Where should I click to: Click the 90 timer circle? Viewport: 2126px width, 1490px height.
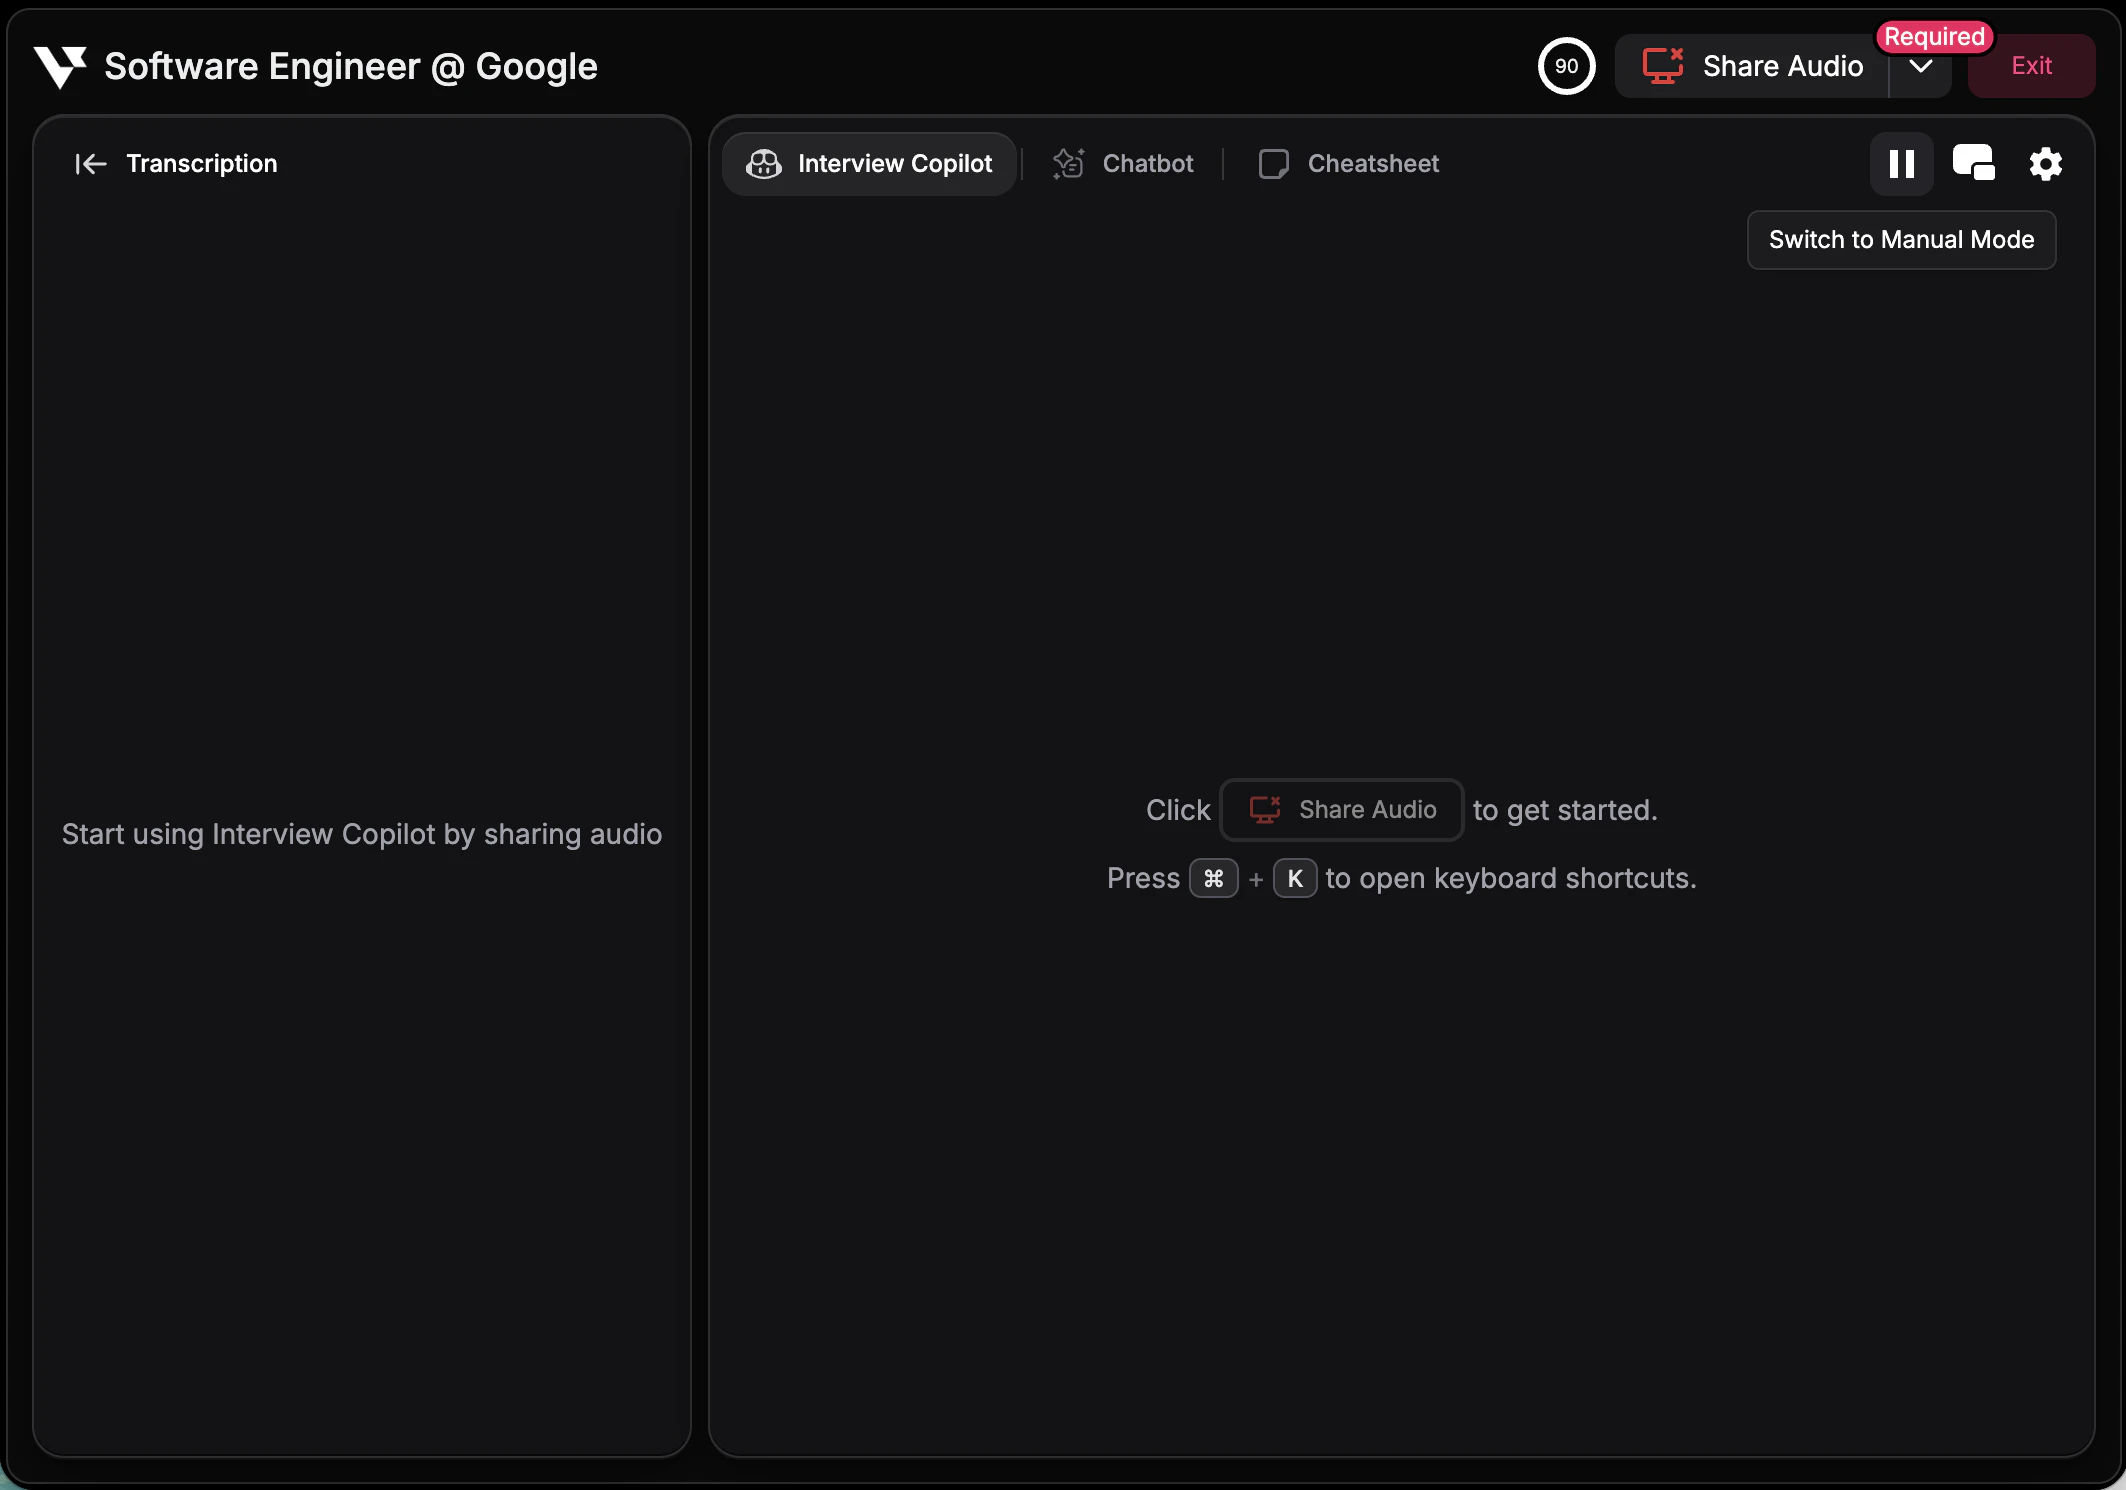tap(1566, 66)
